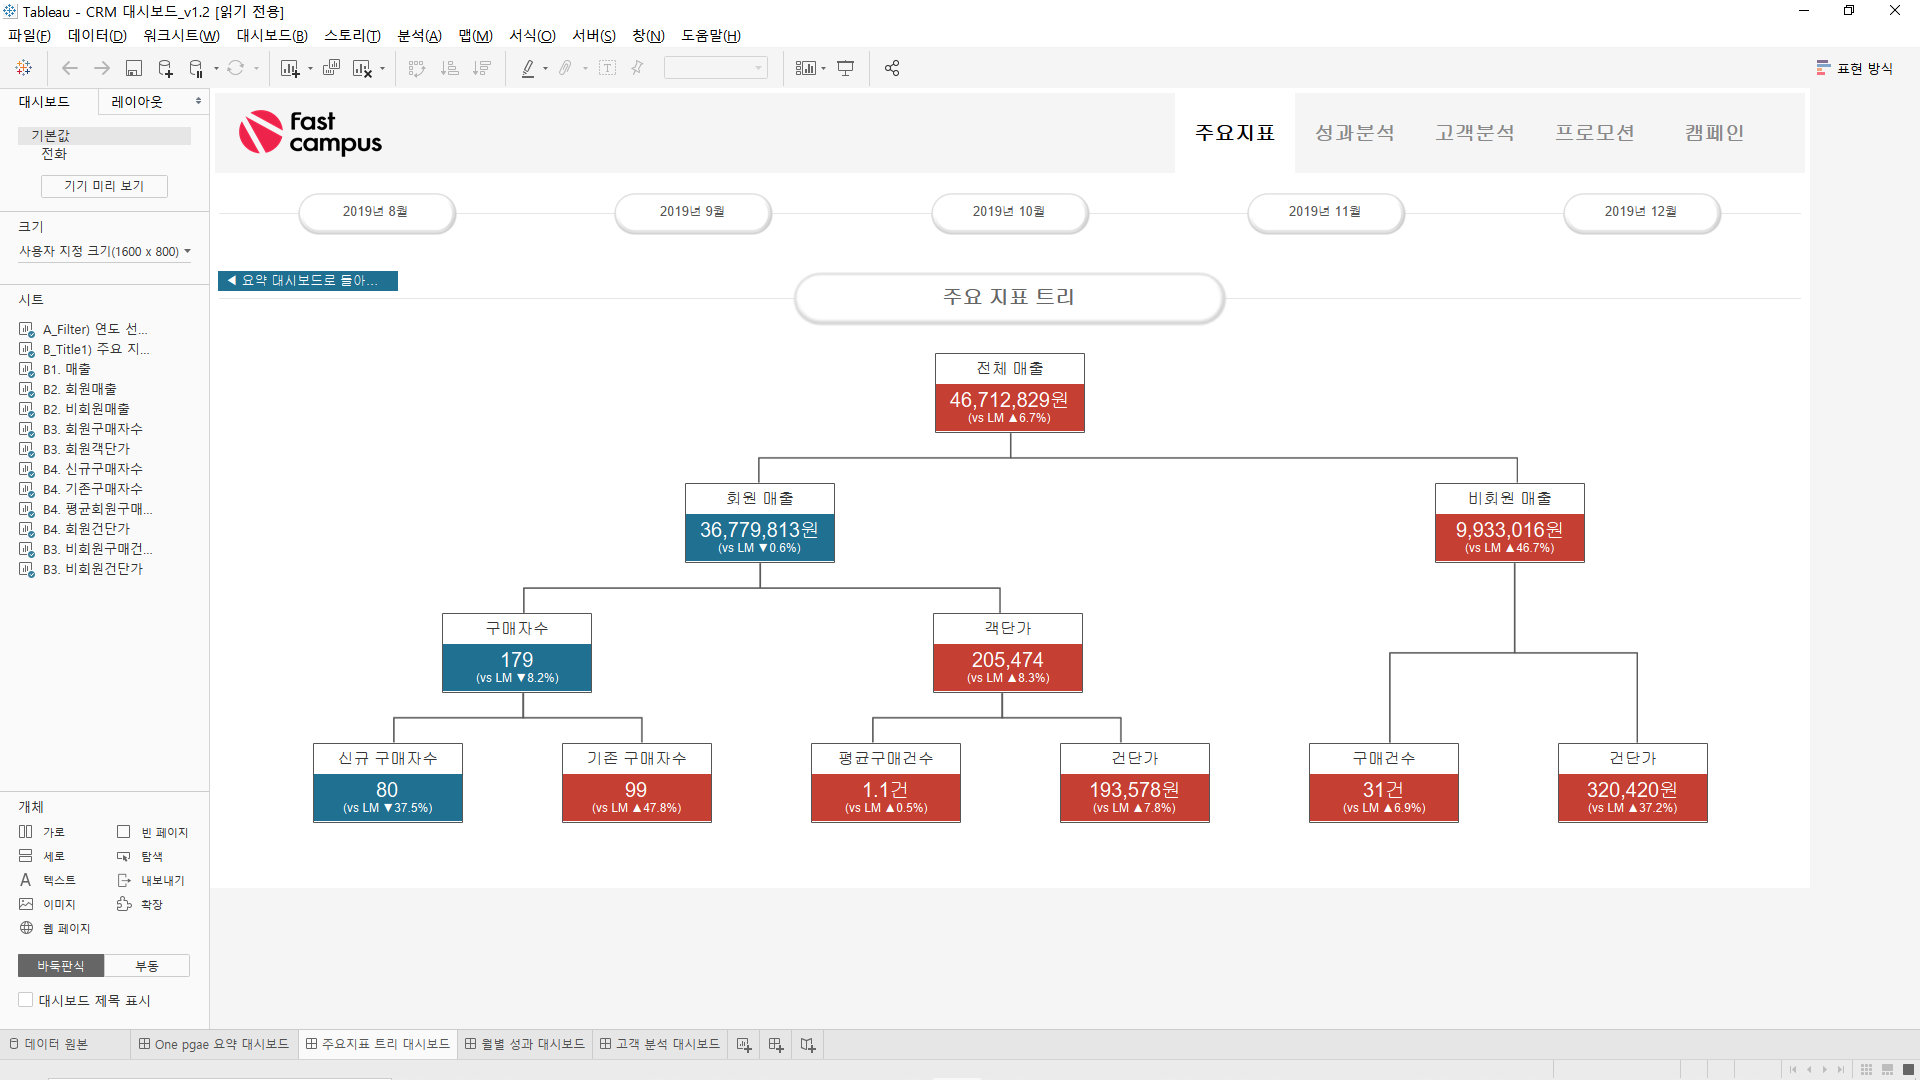Click the show/hide cards icon
This screenshot has height=1080, width=1920.
[806, 68]
